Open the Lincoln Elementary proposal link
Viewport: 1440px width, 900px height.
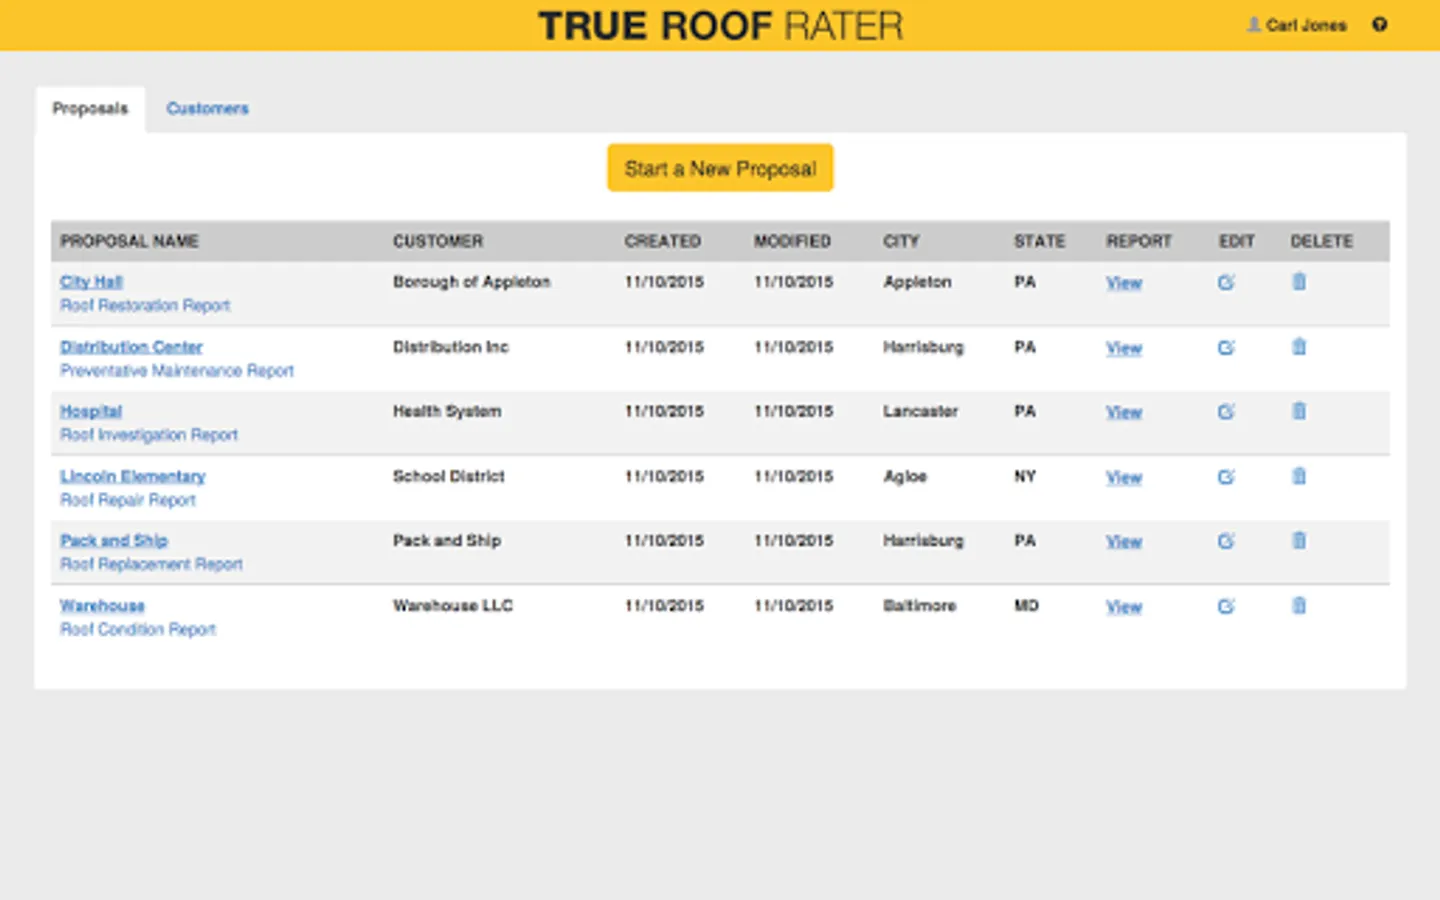point(132,476)
